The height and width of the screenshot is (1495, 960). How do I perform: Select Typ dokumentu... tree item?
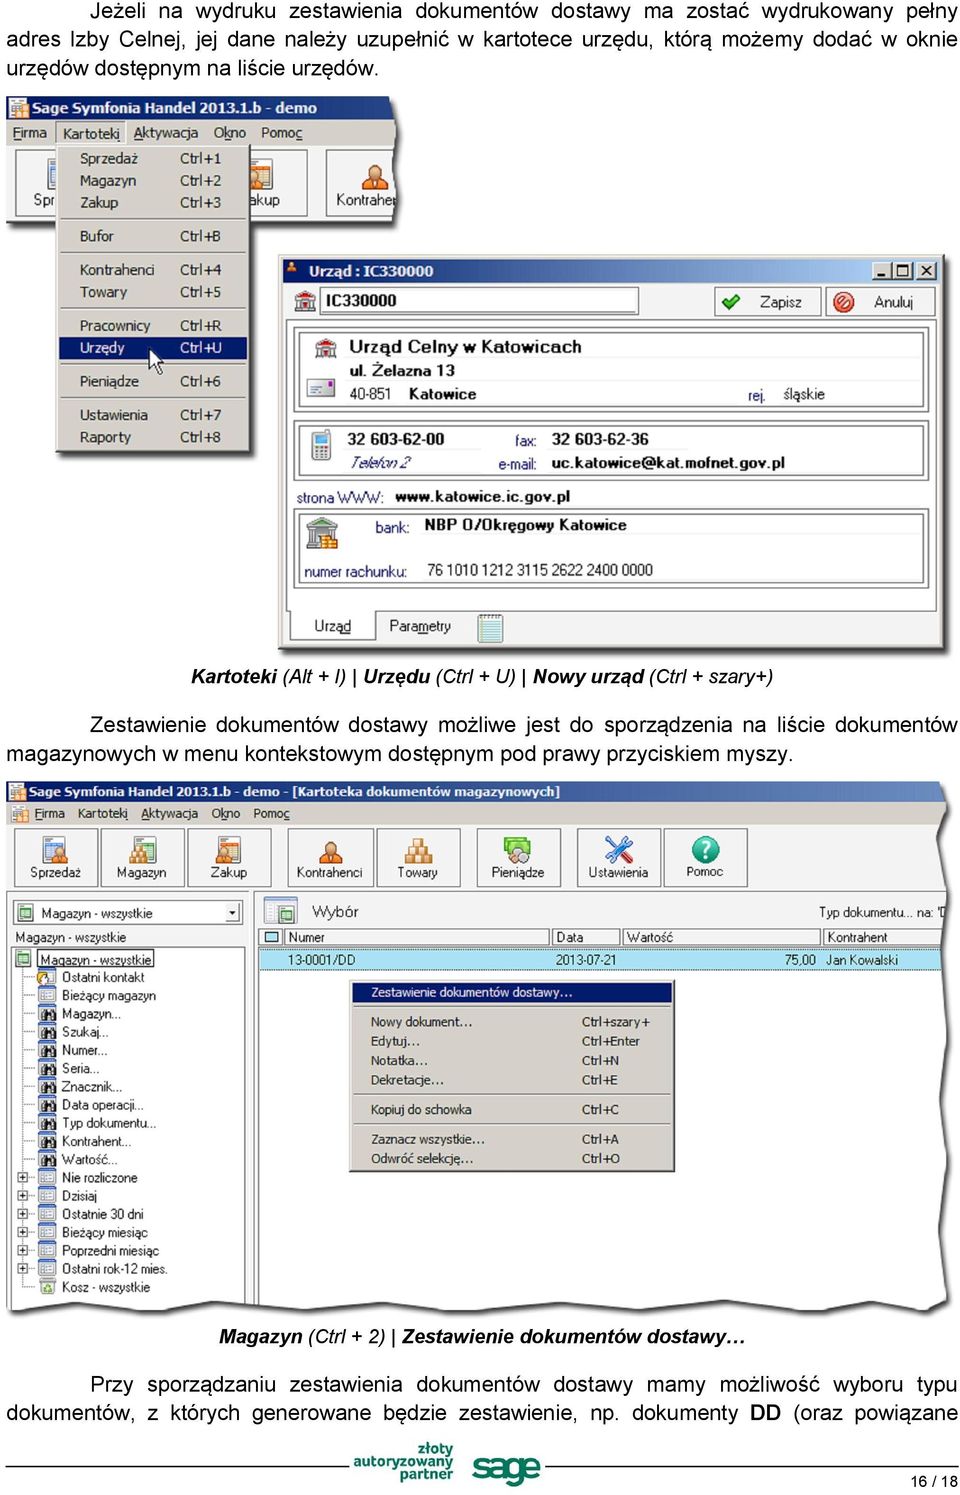click(109, 1123)
